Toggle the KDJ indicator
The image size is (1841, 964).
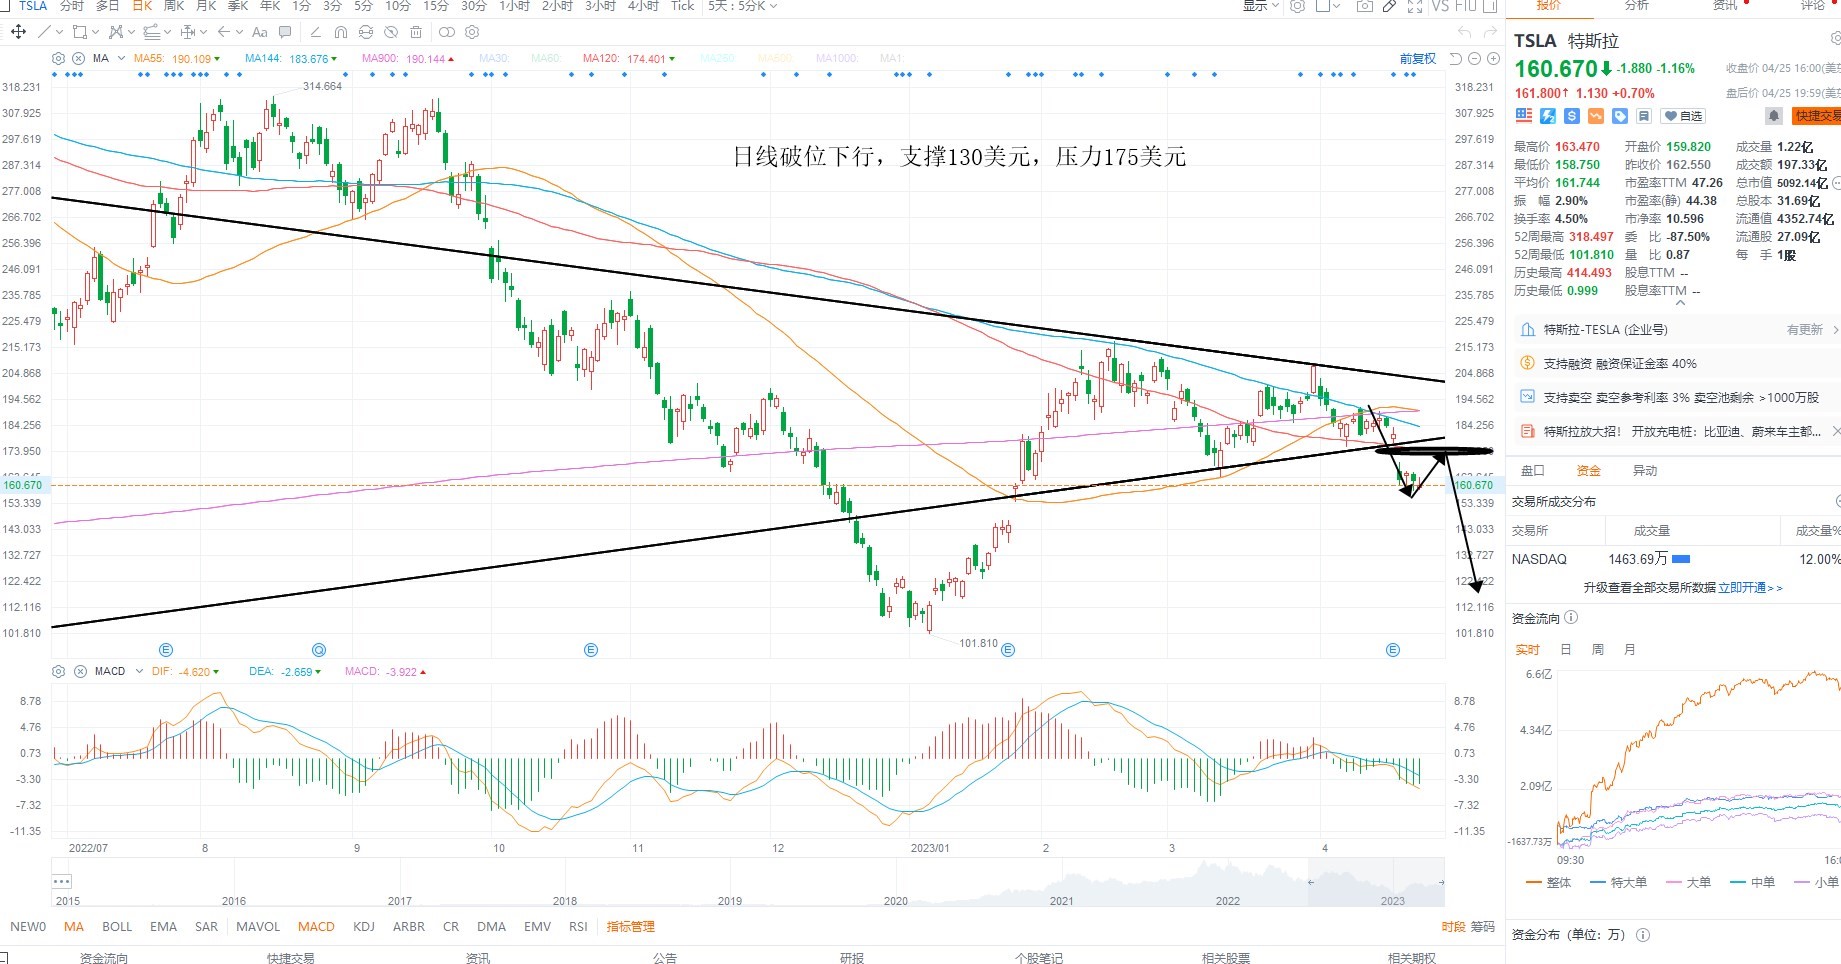tap(364, 927)
